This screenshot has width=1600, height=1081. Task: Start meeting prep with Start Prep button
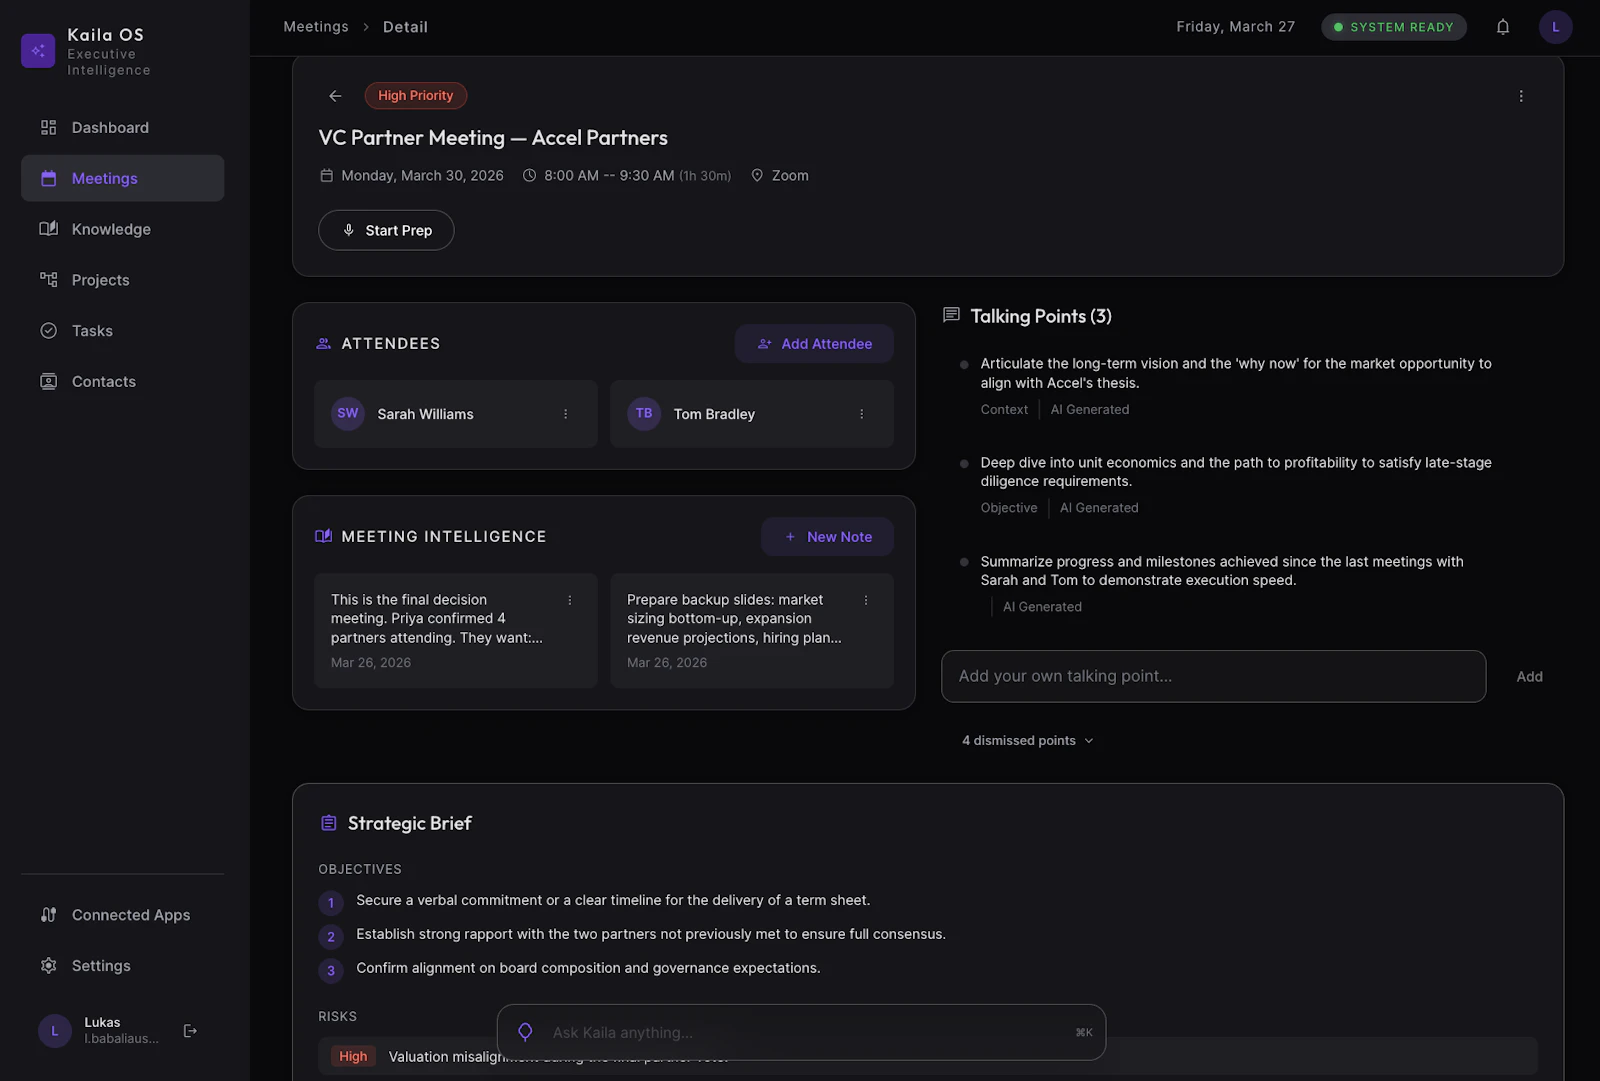pos(386,230)
